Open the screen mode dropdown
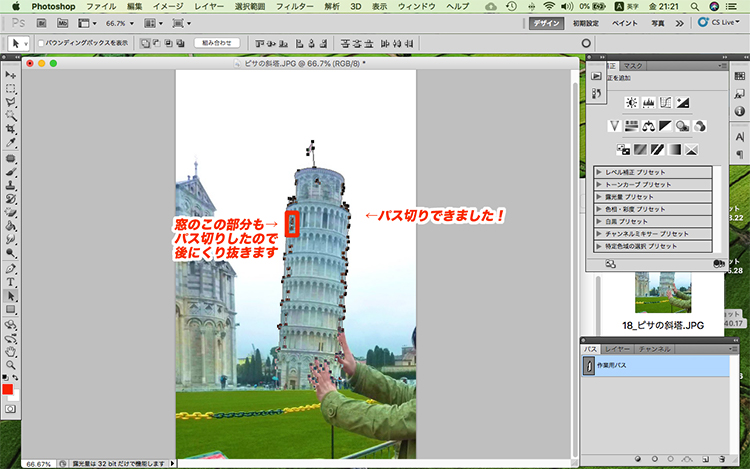This screenshot has width=750, height=469. click(182, 23)
